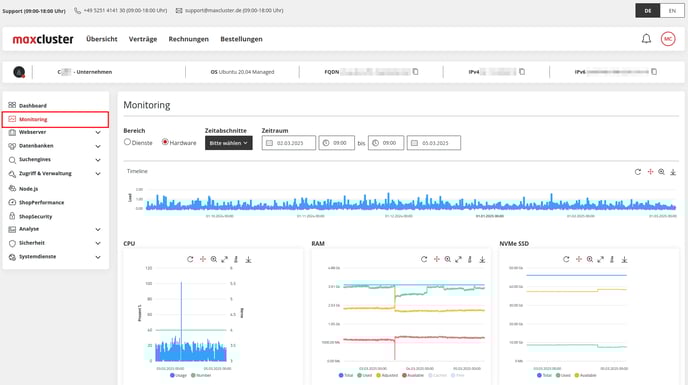The image size is (688, 385).
Task: Open the Rechnungen top menu
Action: click(189, 39)
